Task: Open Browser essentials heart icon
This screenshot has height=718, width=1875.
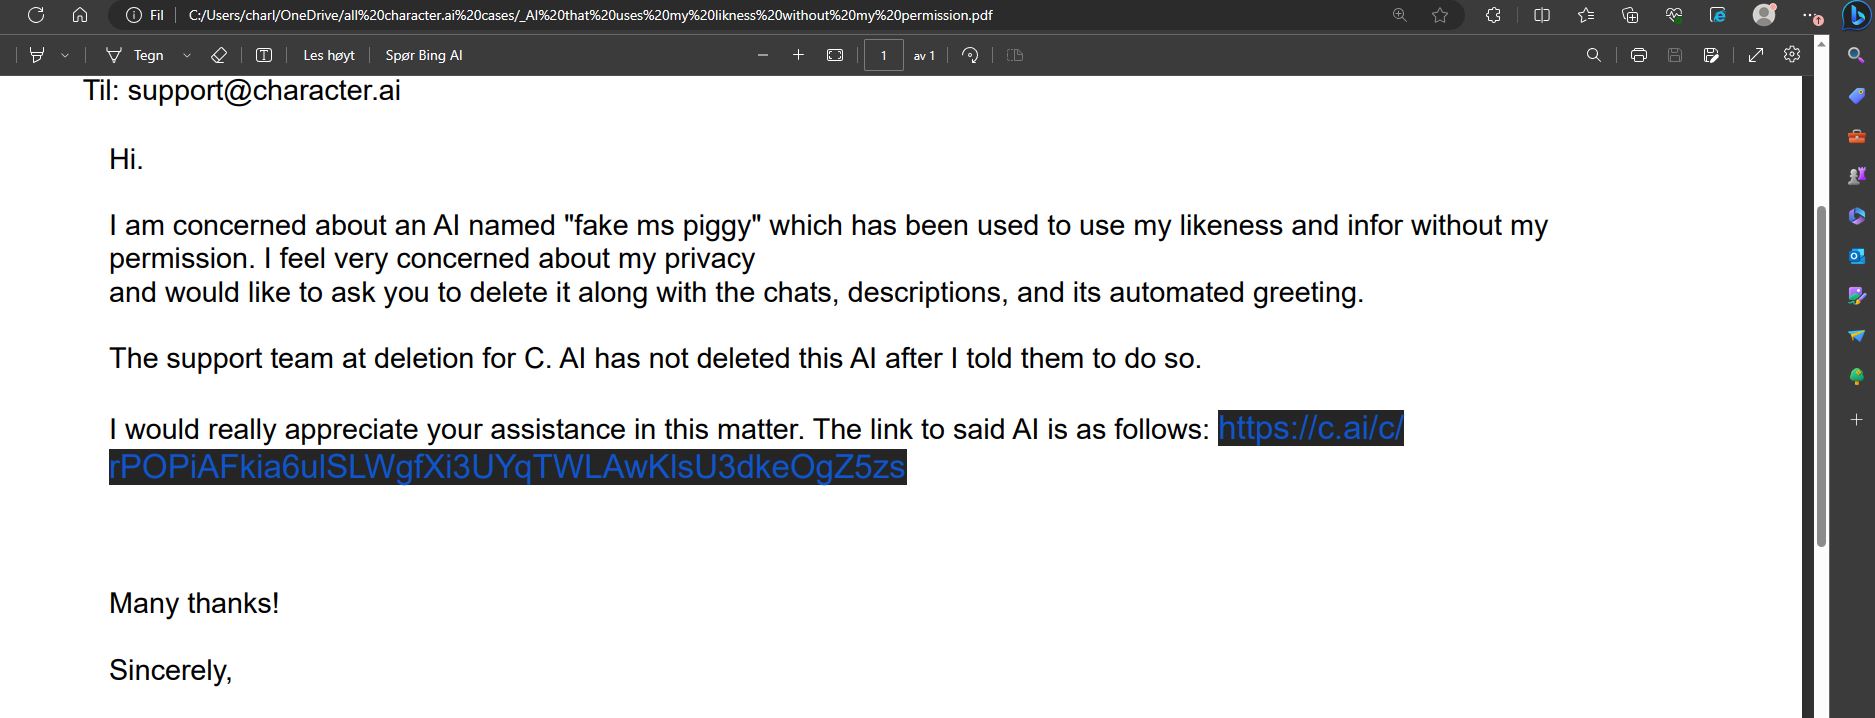Action: click(1674, 15)
